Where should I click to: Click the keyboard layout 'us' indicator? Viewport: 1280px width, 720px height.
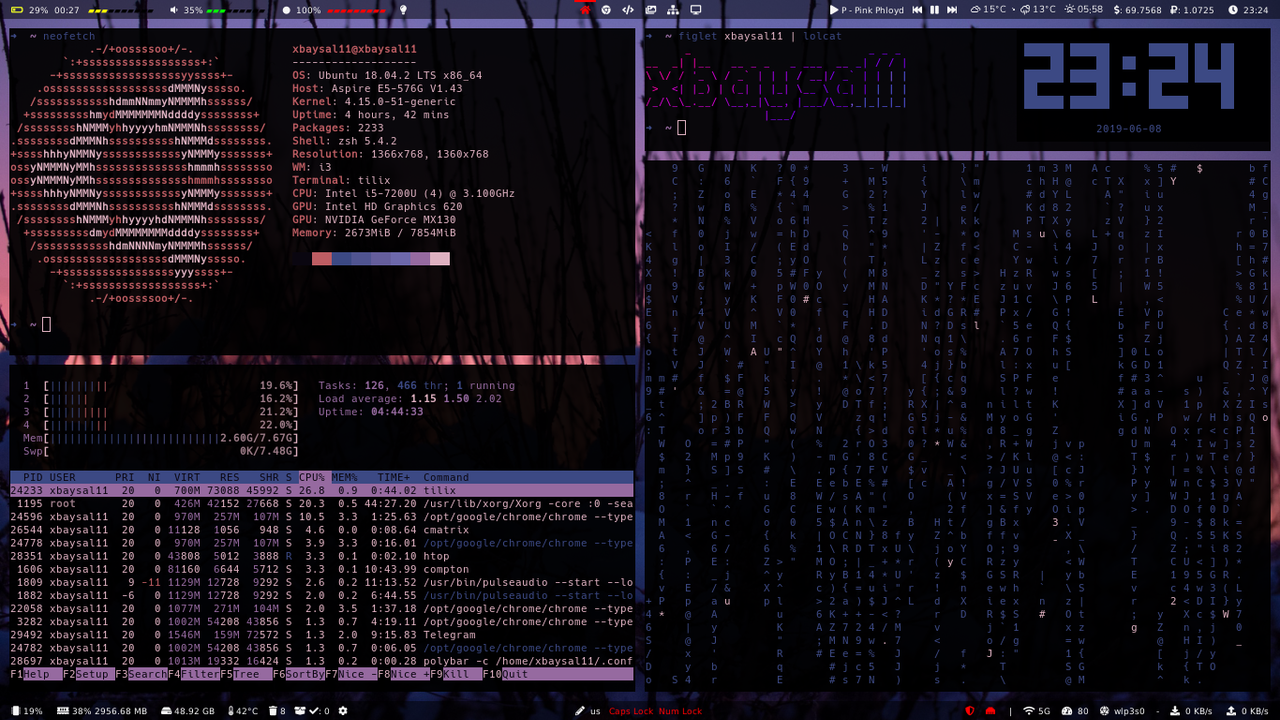[595, 712]
